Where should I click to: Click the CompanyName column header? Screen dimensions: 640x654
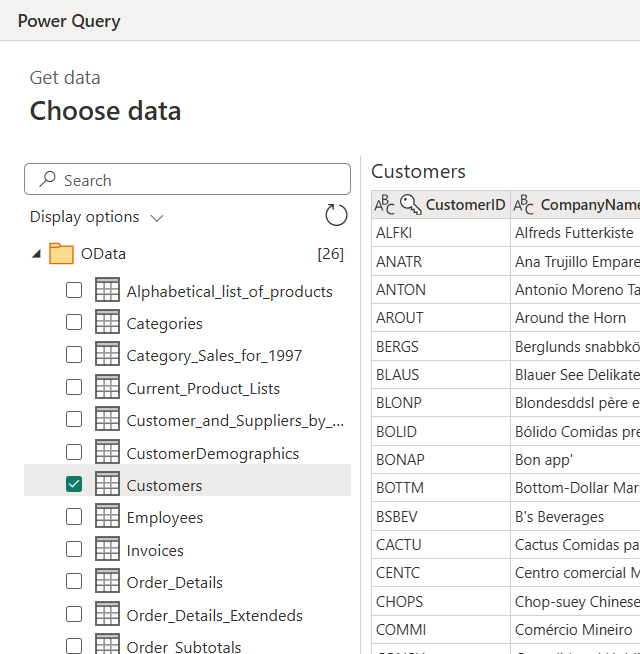pos(589,205)
